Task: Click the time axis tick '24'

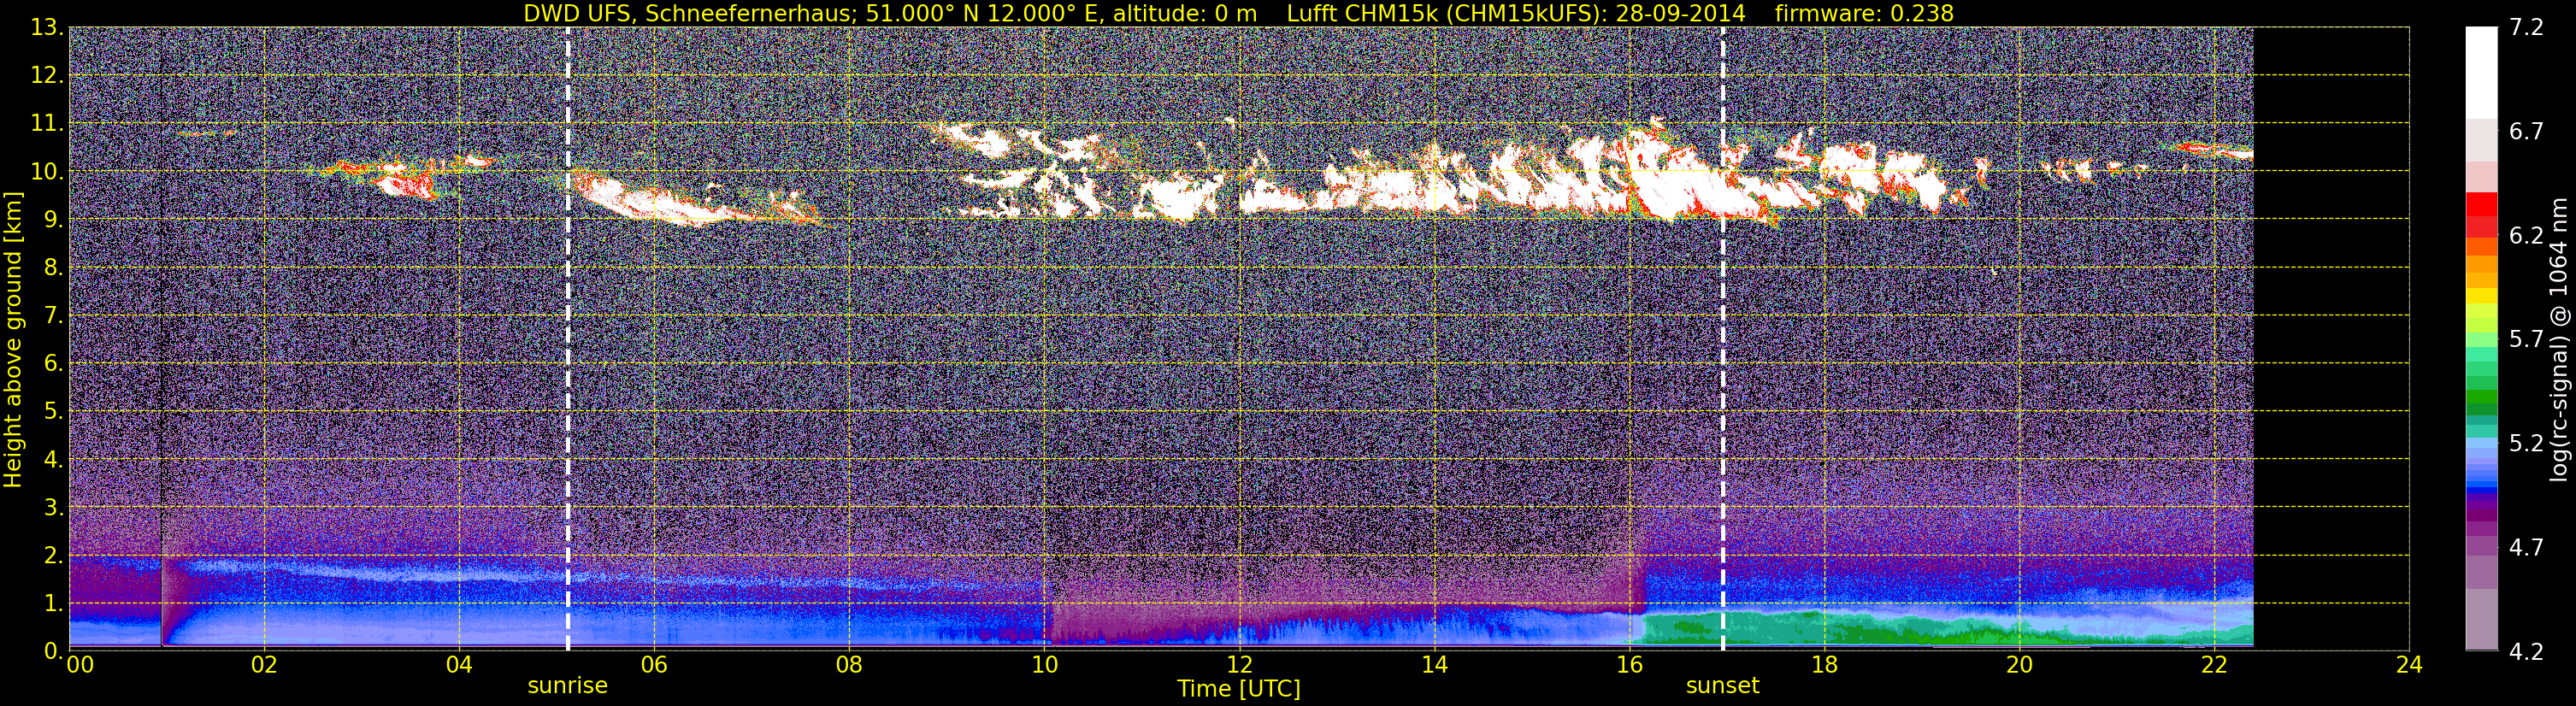Action: pyautogui.click(x=2410, y=664)
